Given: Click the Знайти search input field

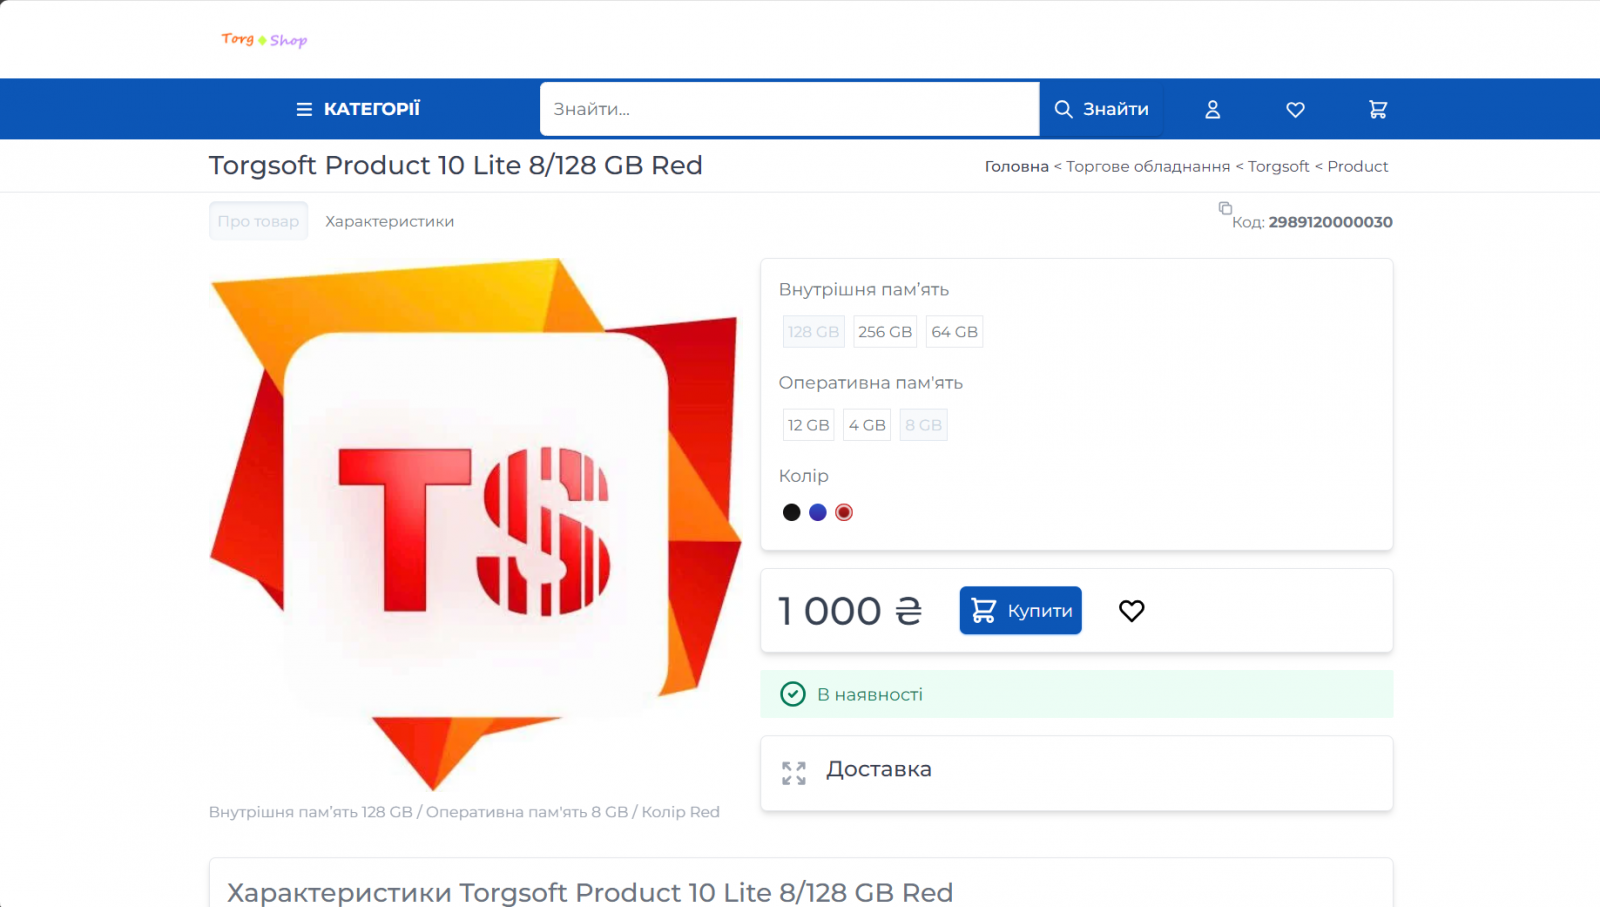Looking at the screenshot, I should coord(789,109).
